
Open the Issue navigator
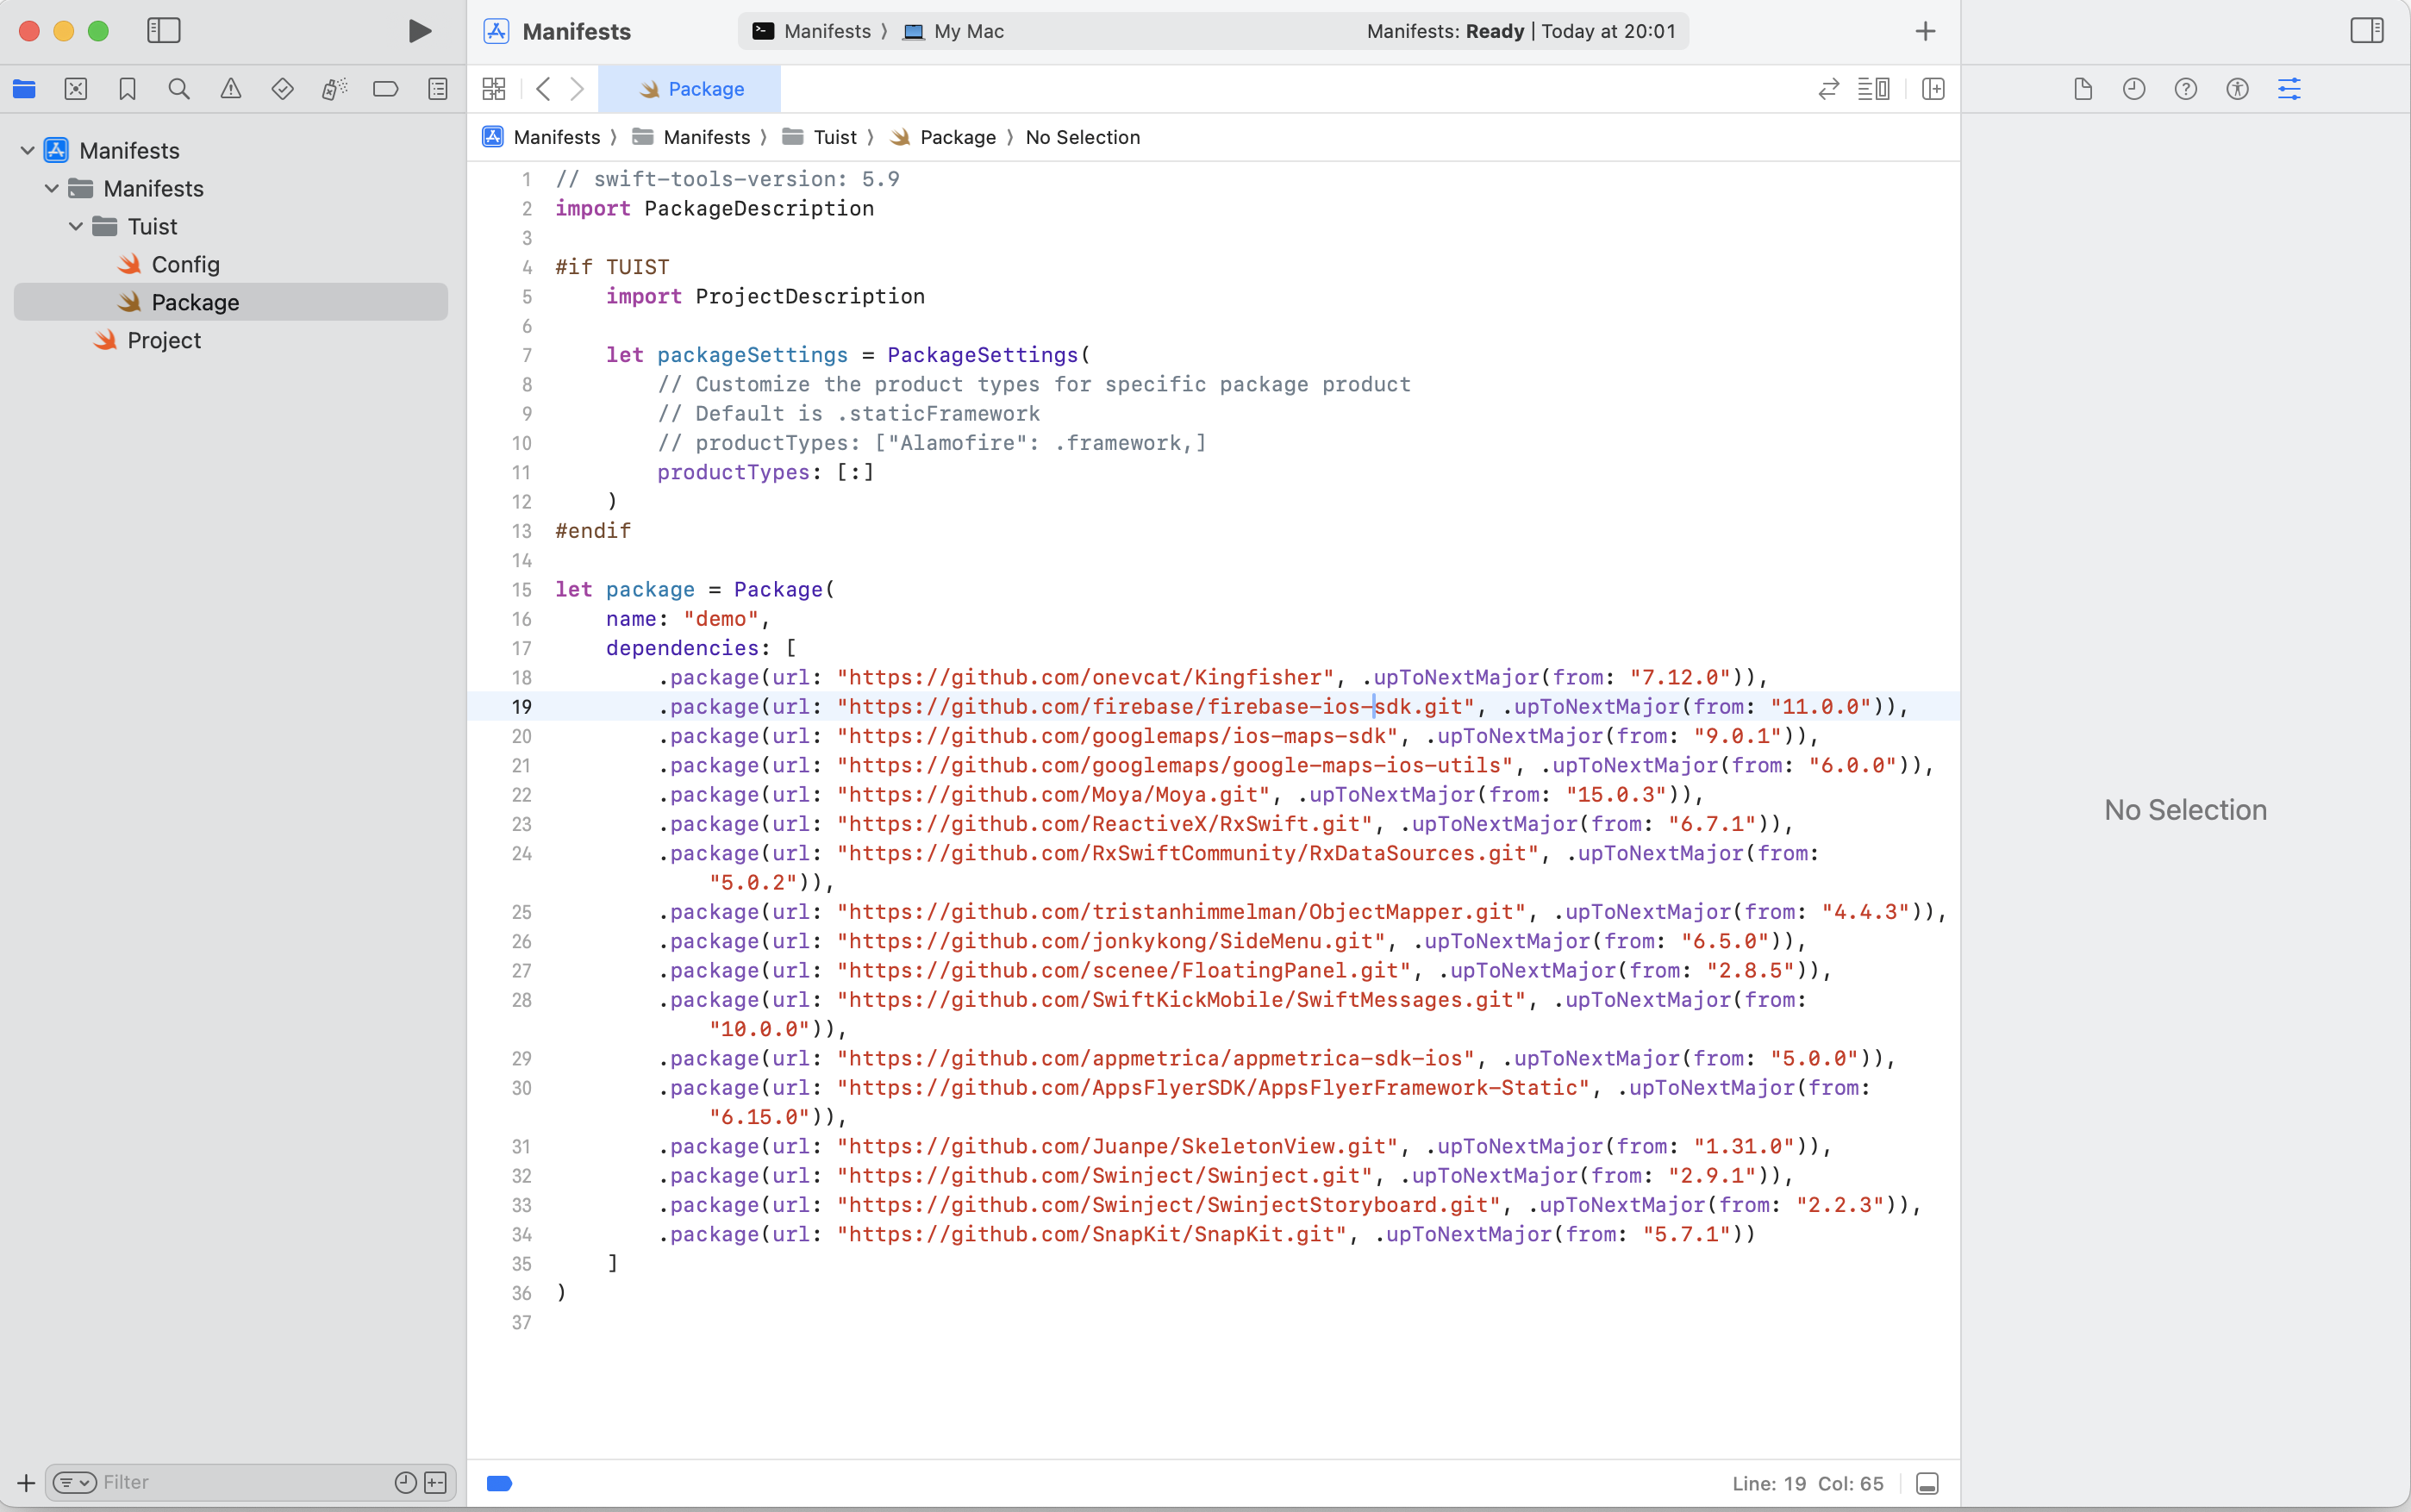(231, 89)
